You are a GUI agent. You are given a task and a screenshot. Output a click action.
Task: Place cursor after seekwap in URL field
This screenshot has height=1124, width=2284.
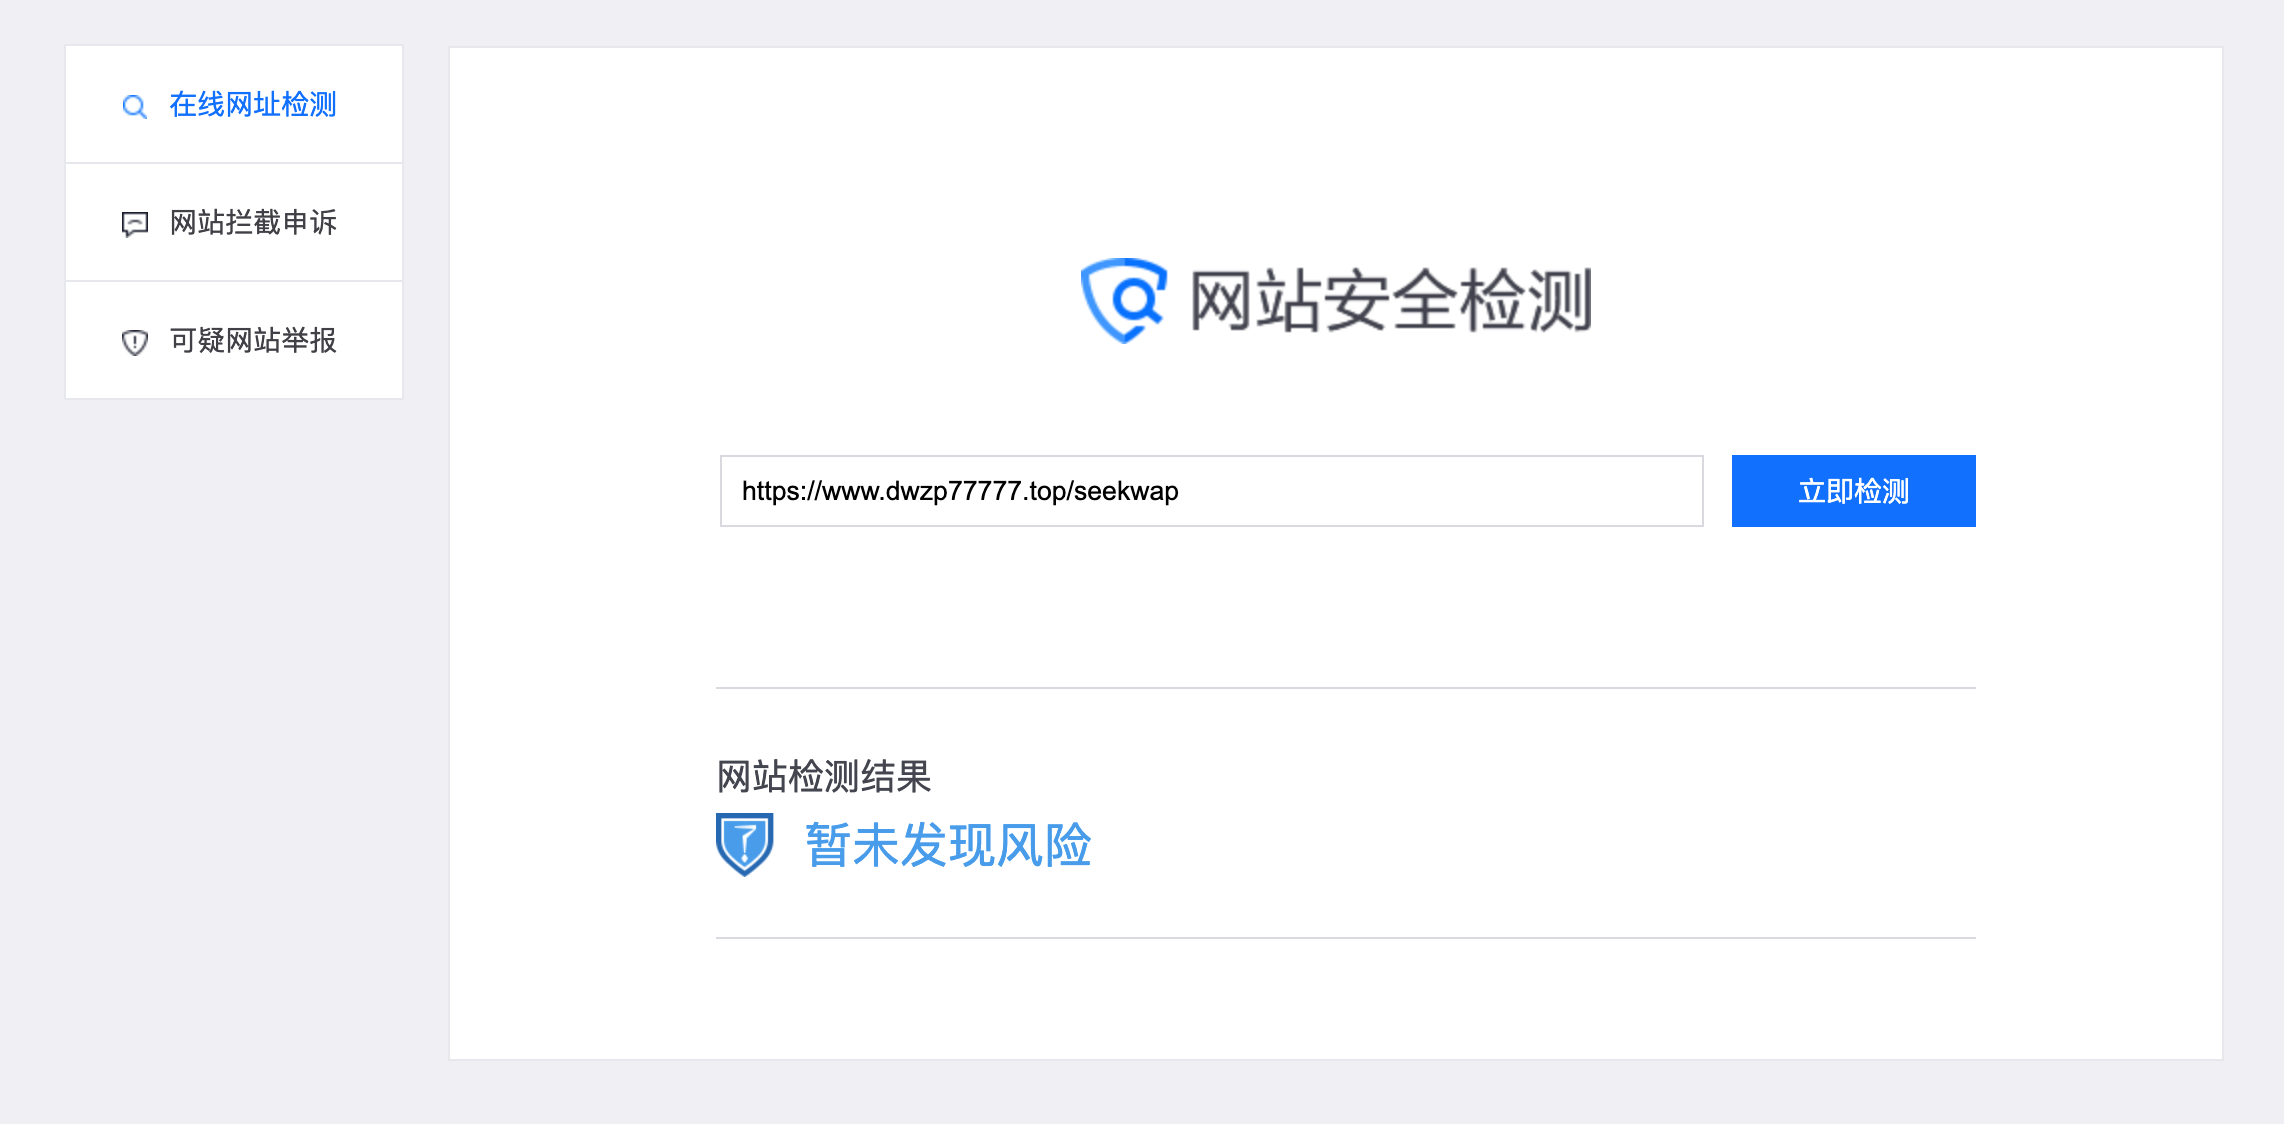(x=1181, y=491)
